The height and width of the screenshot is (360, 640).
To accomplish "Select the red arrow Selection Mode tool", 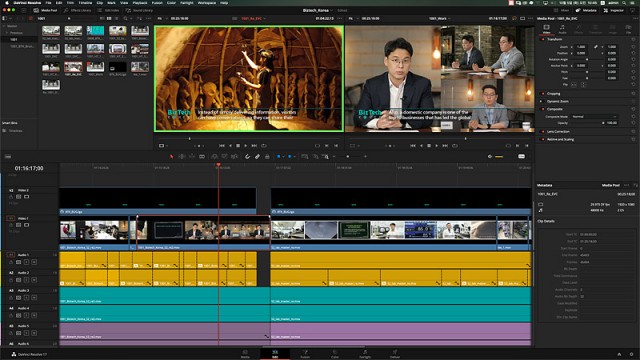I will [x=171, y=156].
